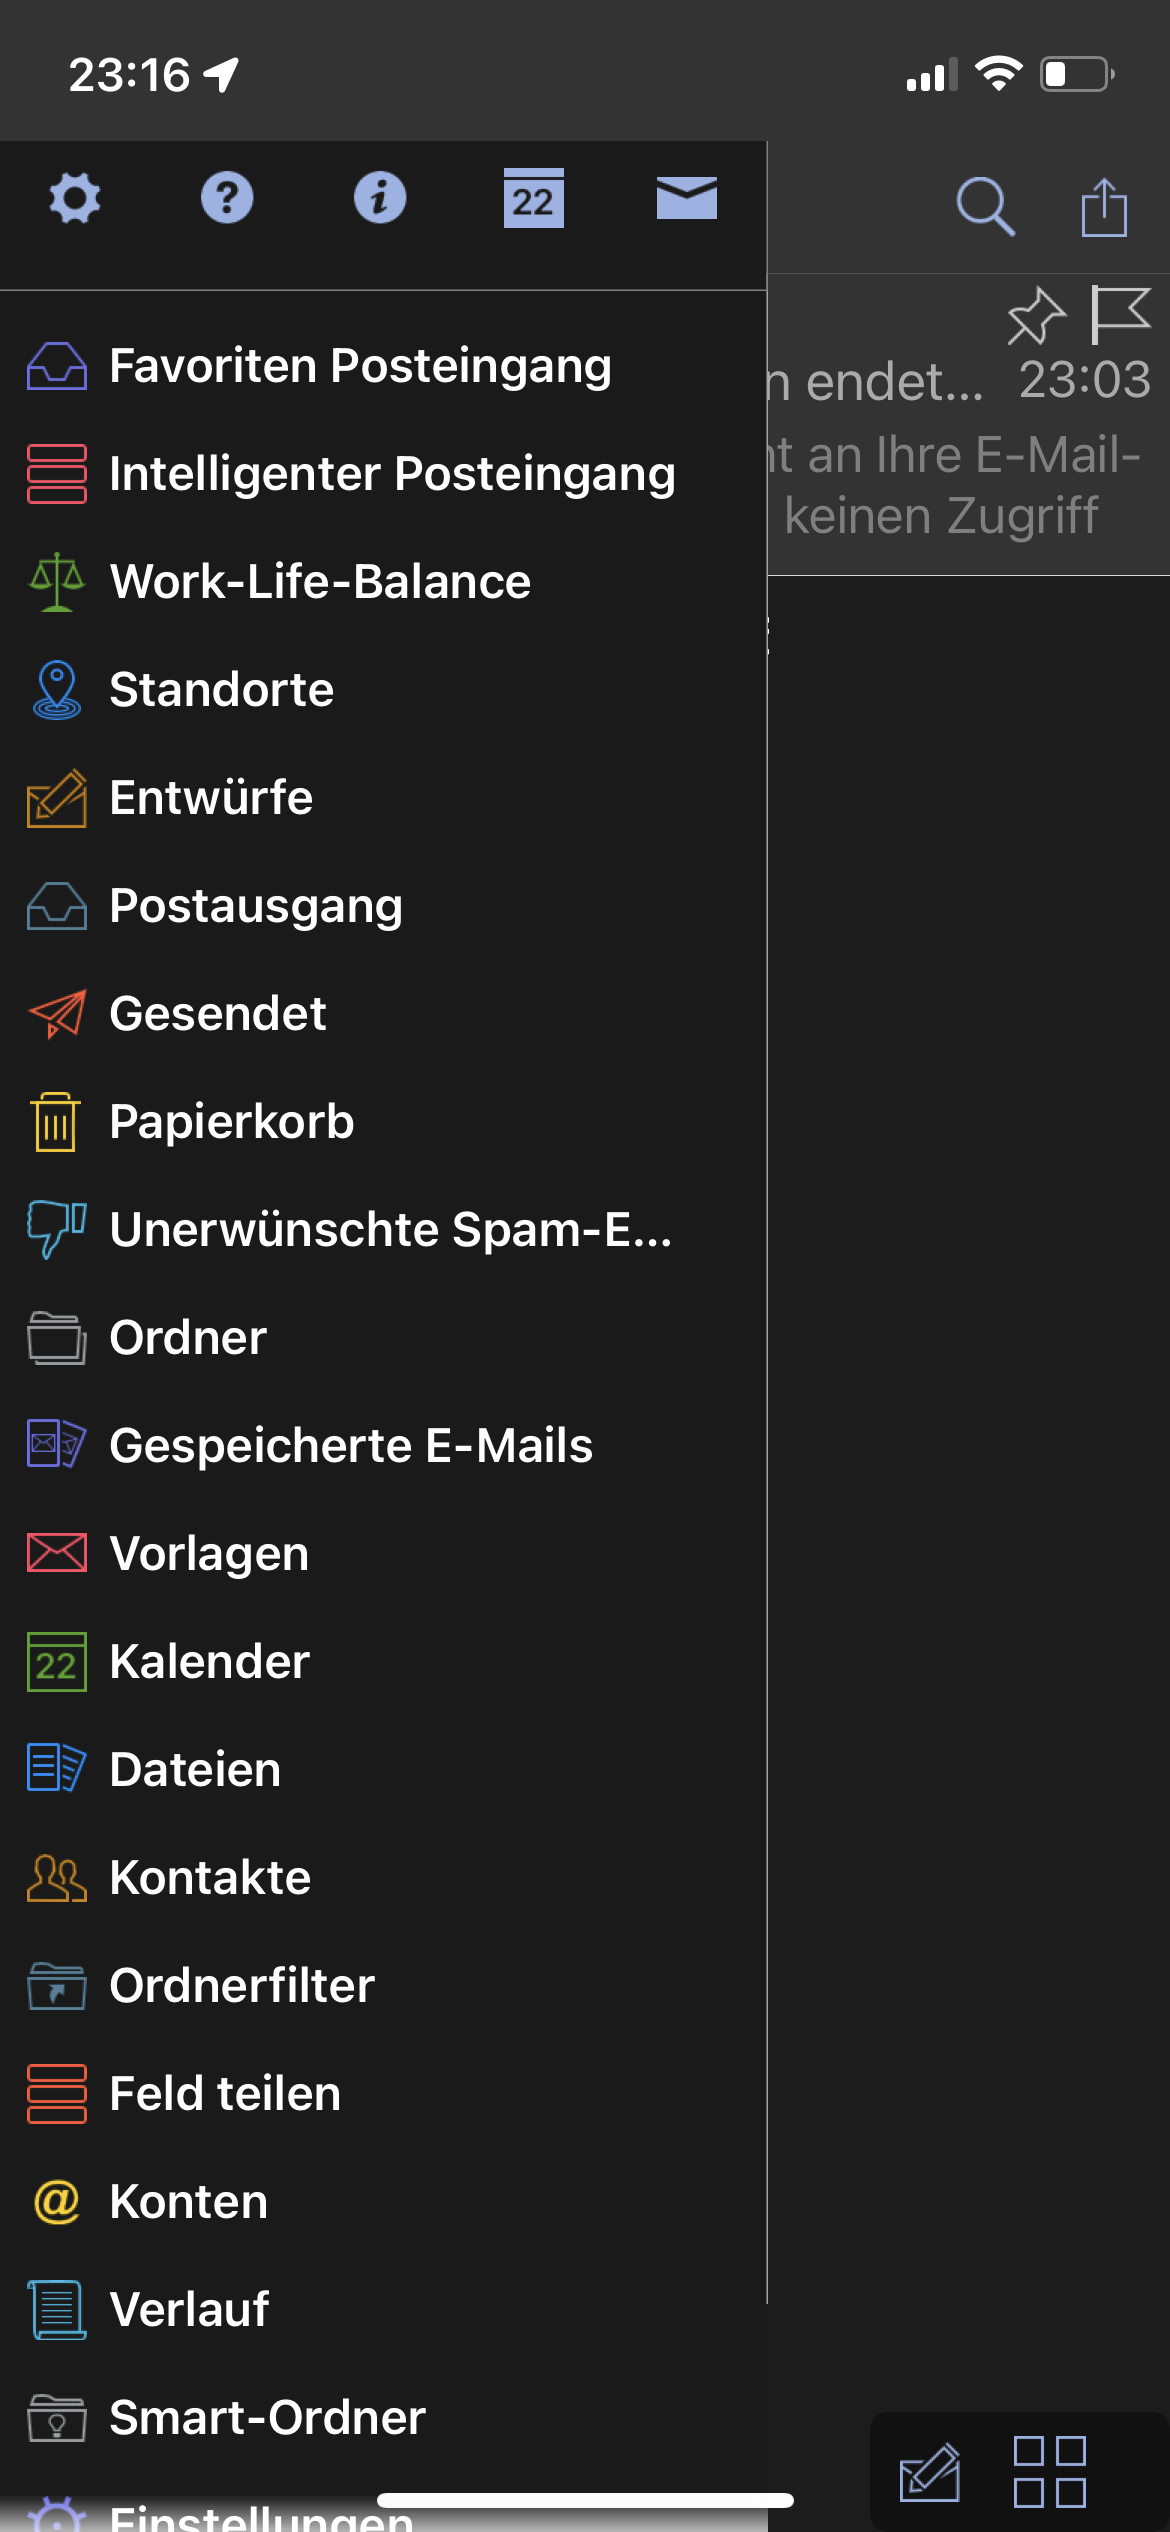Tap the settings gear icon in top toolbar
Image resolution: width=1170 pixels, height=2532 pixels.
coord(75,198)
